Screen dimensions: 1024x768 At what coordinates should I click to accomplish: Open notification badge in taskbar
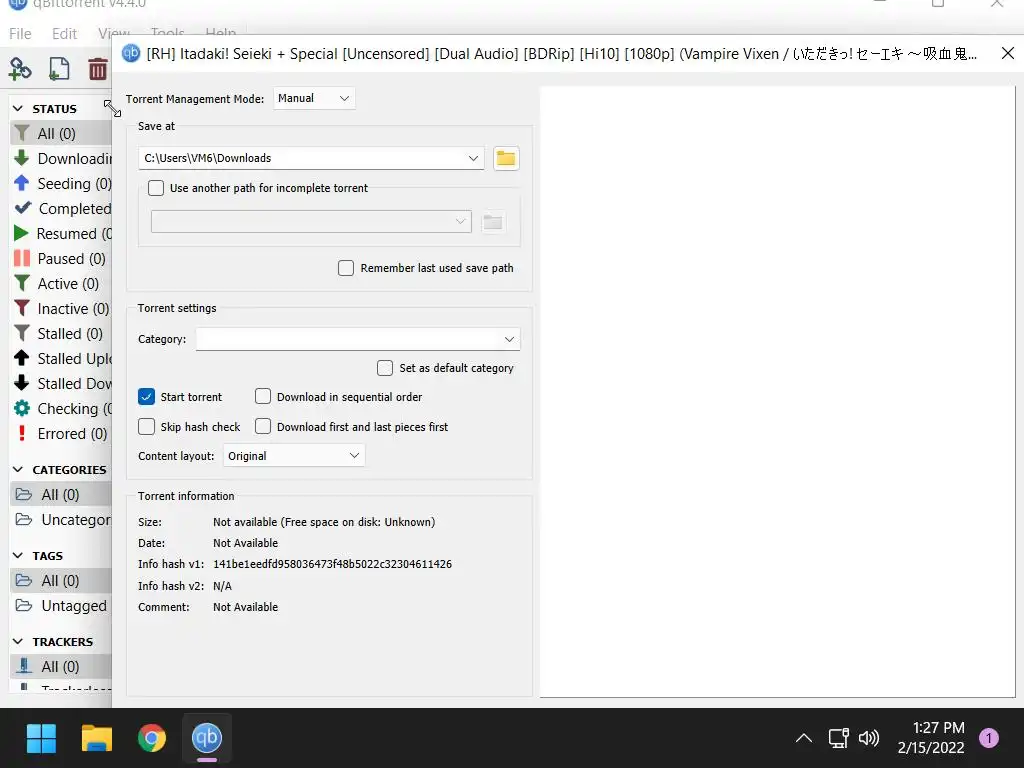tap(989, 739)
